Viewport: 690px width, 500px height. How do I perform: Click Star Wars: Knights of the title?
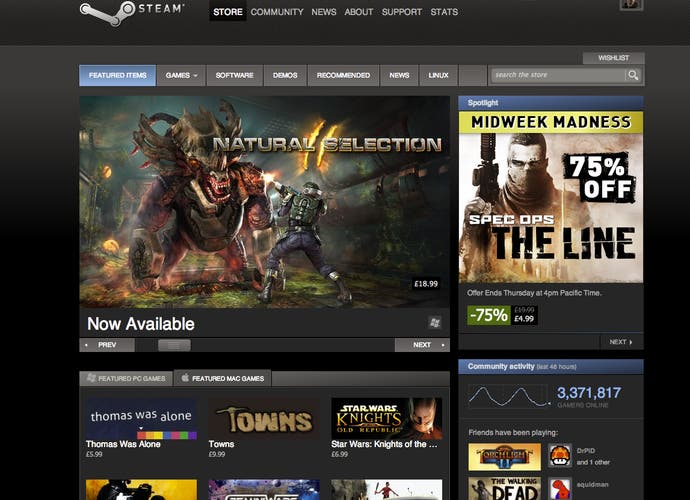coord(385,444)
